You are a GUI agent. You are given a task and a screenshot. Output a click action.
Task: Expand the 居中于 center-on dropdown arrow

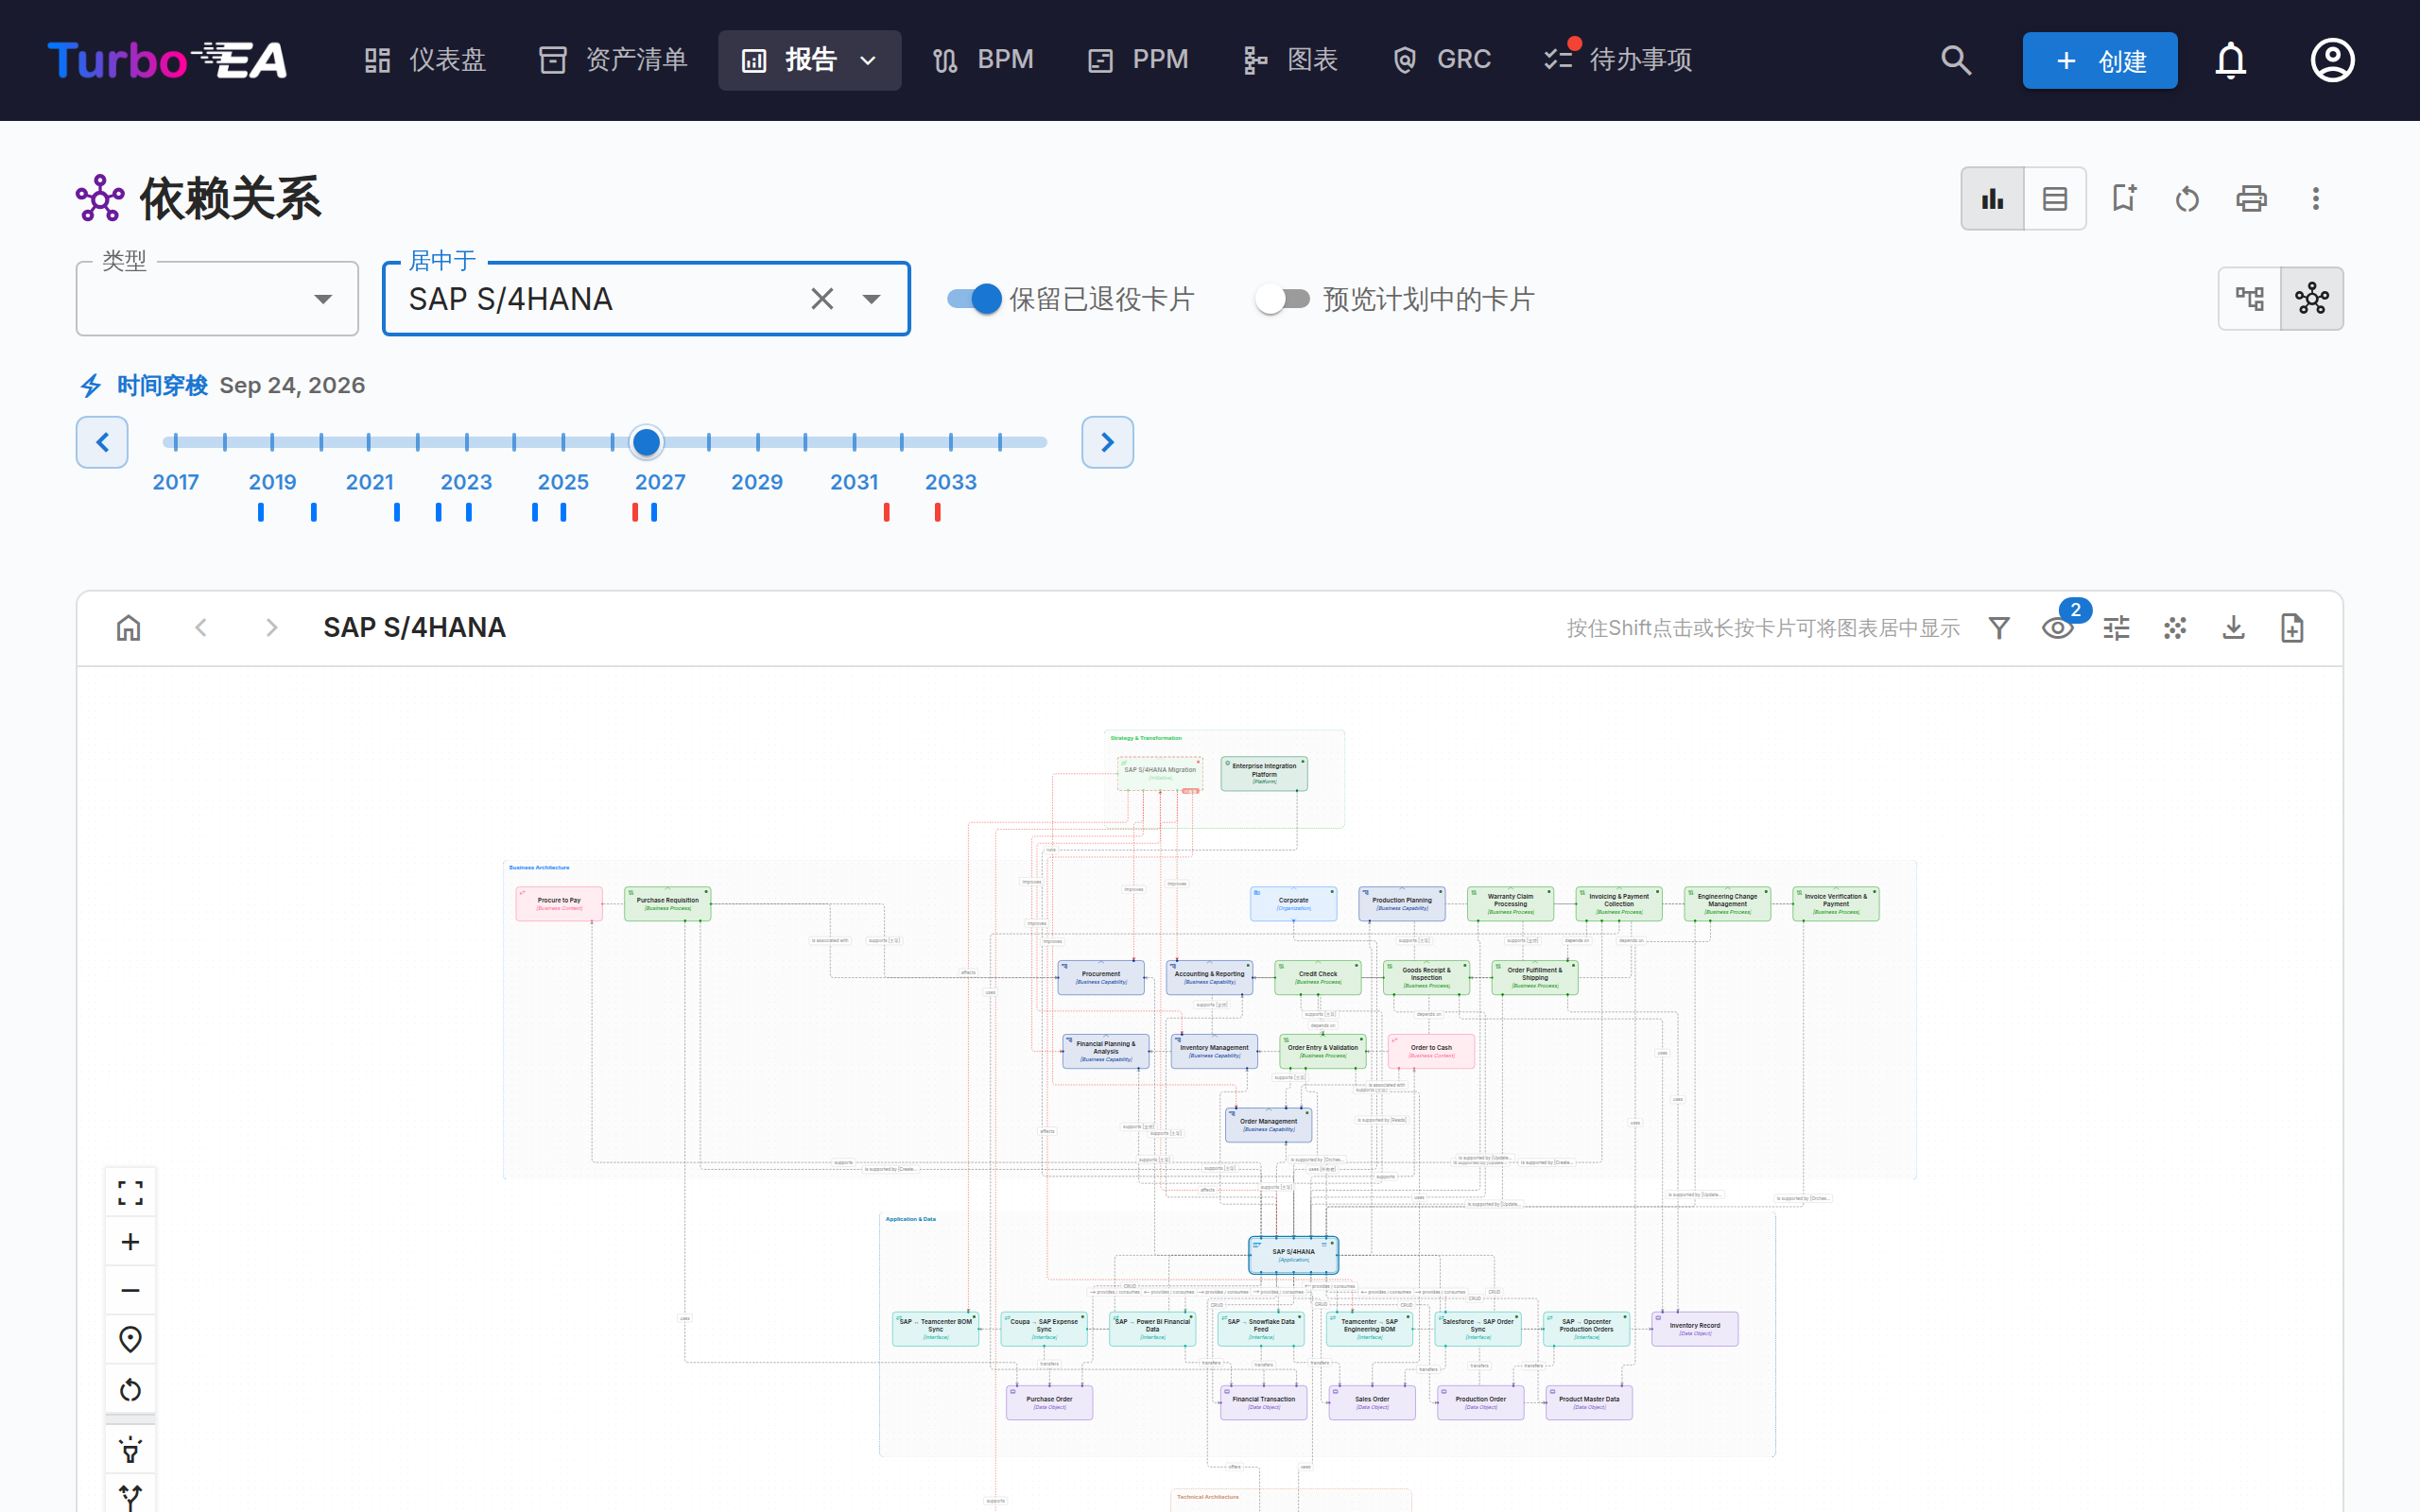pos(871,298)
